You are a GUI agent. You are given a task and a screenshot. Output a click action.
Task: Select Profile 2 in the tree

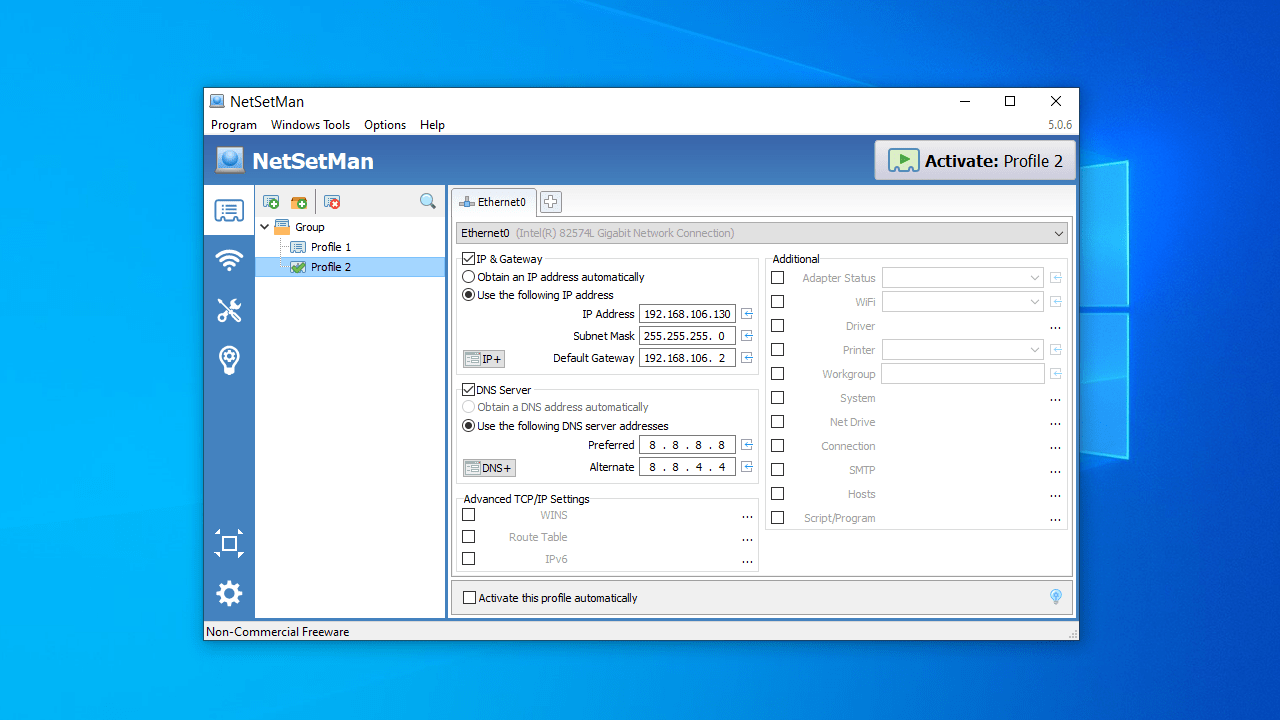tap(330, 267)
